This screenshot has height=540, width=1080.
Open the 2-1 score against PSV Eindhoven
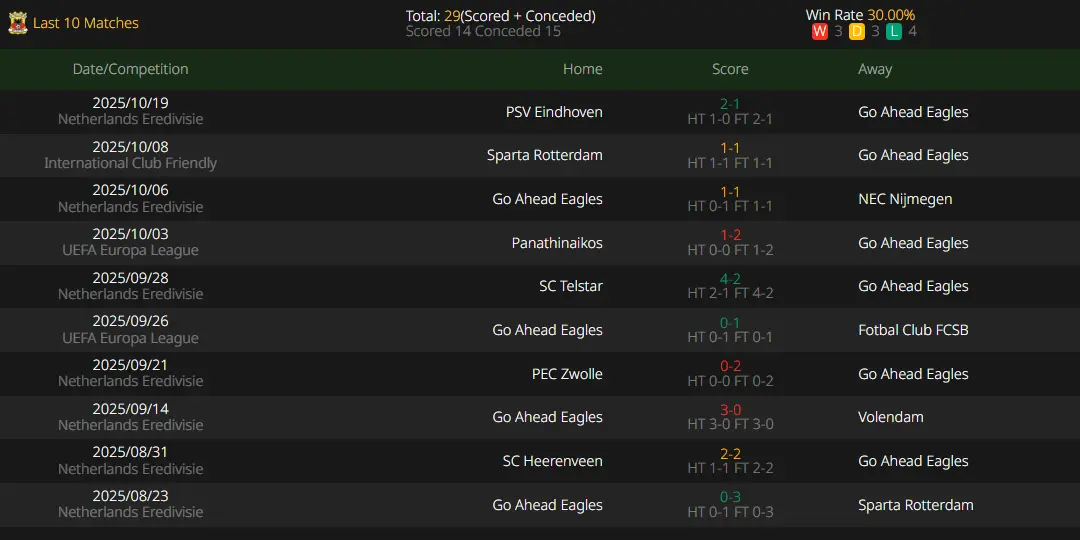click(x=730, y=104)
